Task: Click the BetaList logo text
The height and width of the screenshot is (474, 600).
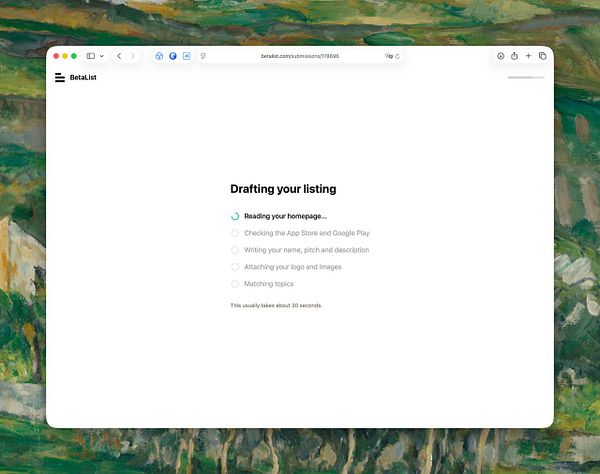Action: pos(83,78)
